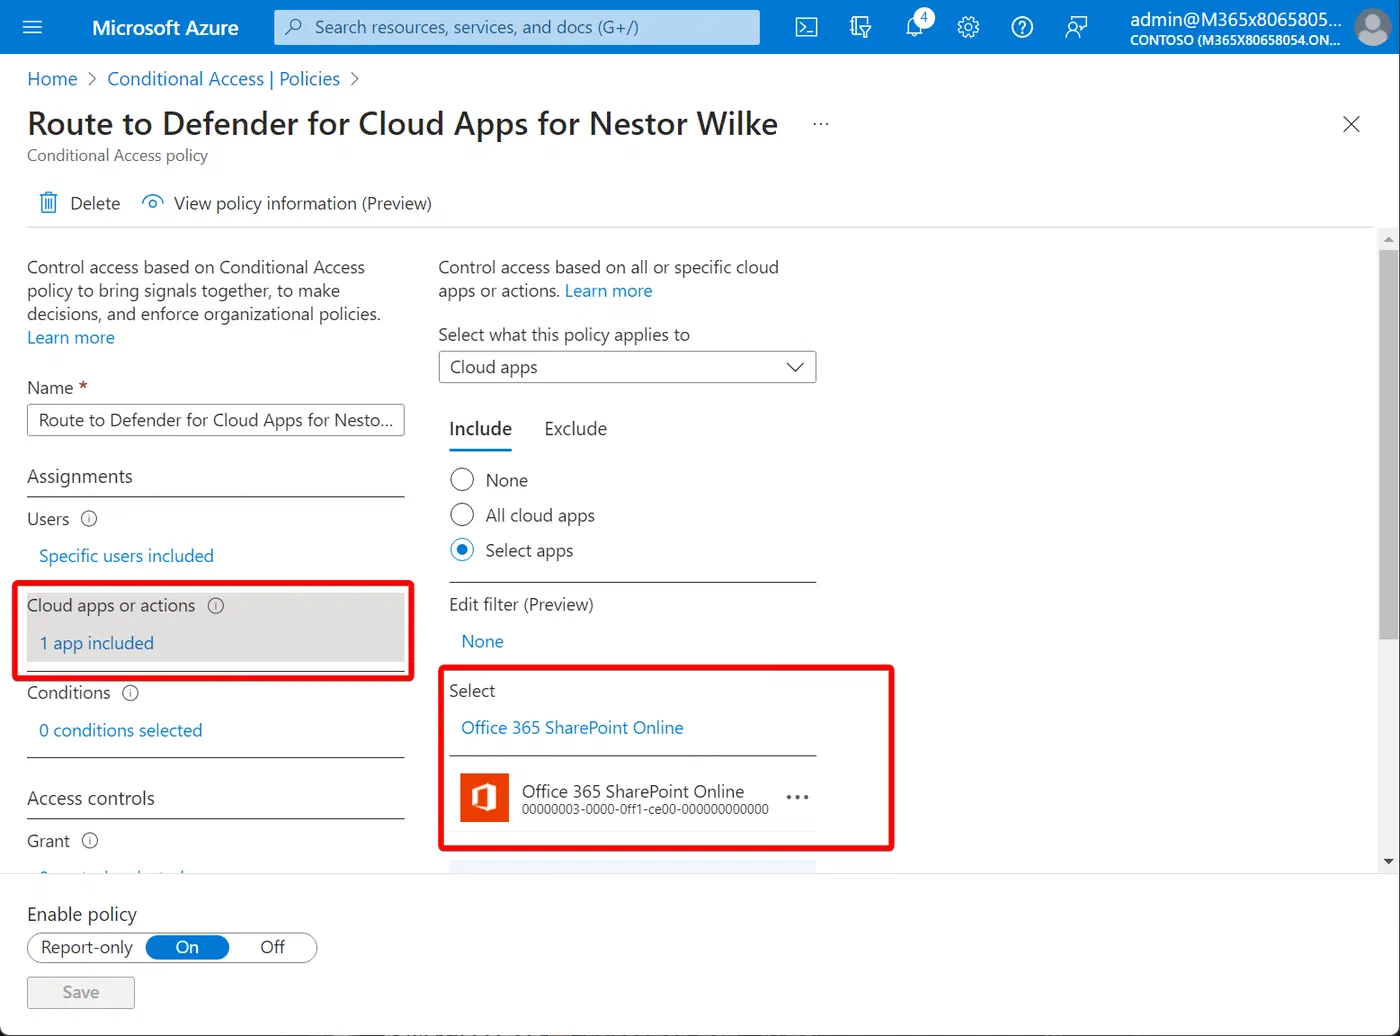Click info icon next to Cloud apps or actions
The height and width of the screenshot is (1036, 1400).
point(216,606)
